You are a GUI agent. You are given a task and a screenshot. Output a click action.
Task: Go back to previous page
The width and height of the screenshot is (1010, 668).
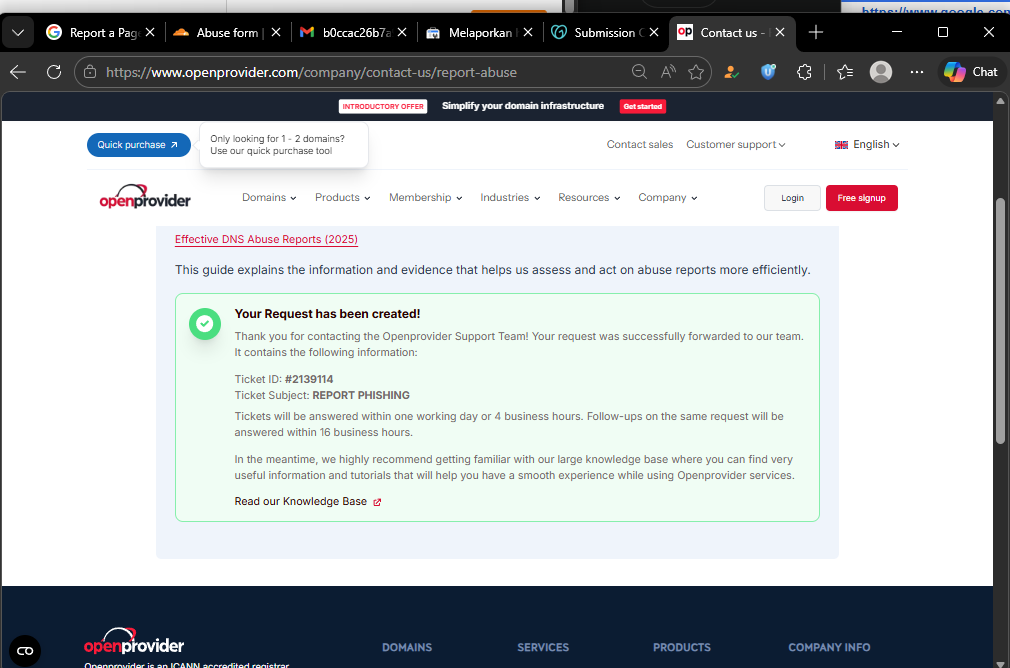(18, 72)
